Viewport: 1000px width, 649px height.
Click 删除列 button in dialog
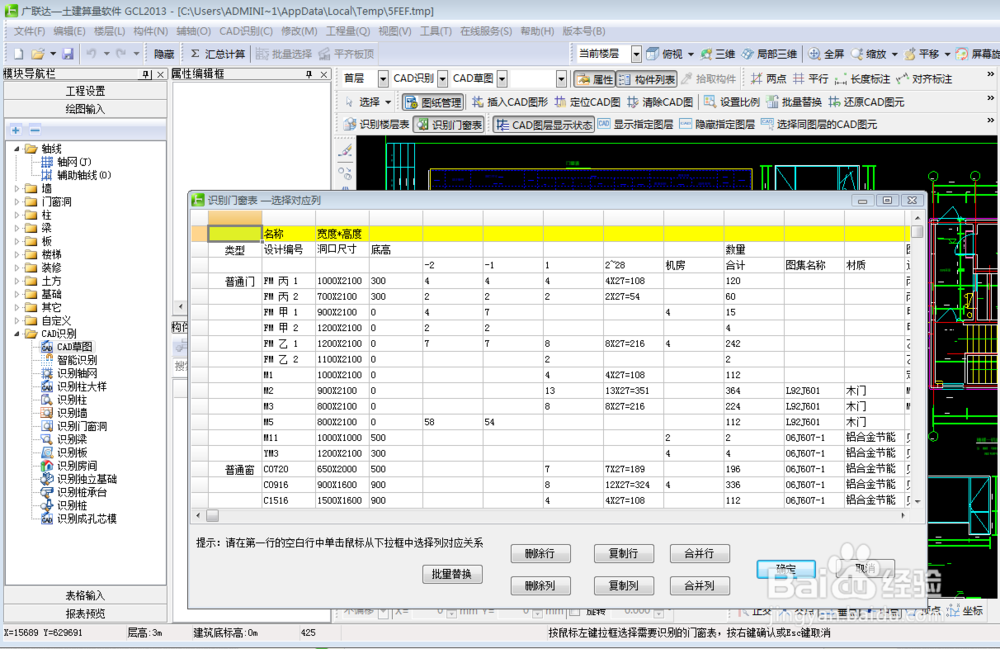(540, 585)
